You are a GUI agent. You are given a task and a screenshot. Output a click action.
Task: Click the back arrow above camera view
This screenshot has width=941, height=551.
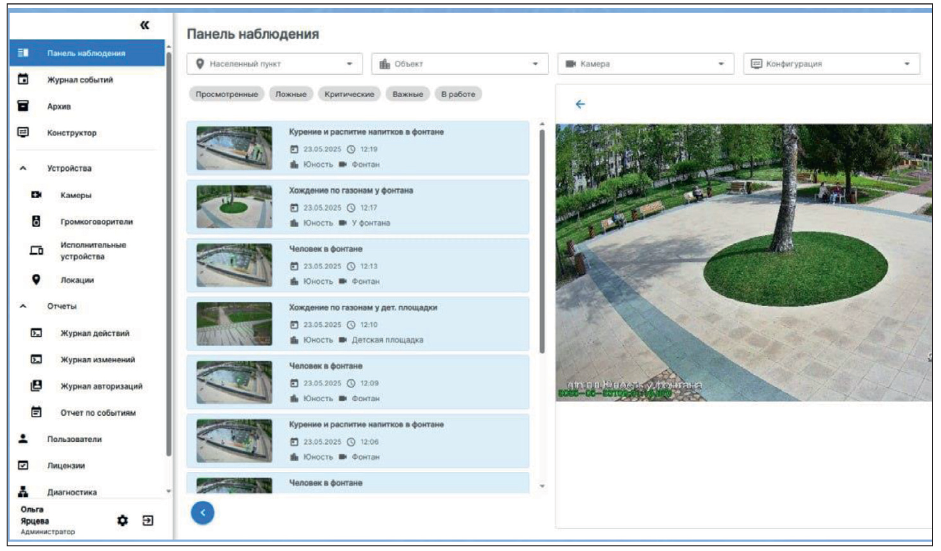580,104
